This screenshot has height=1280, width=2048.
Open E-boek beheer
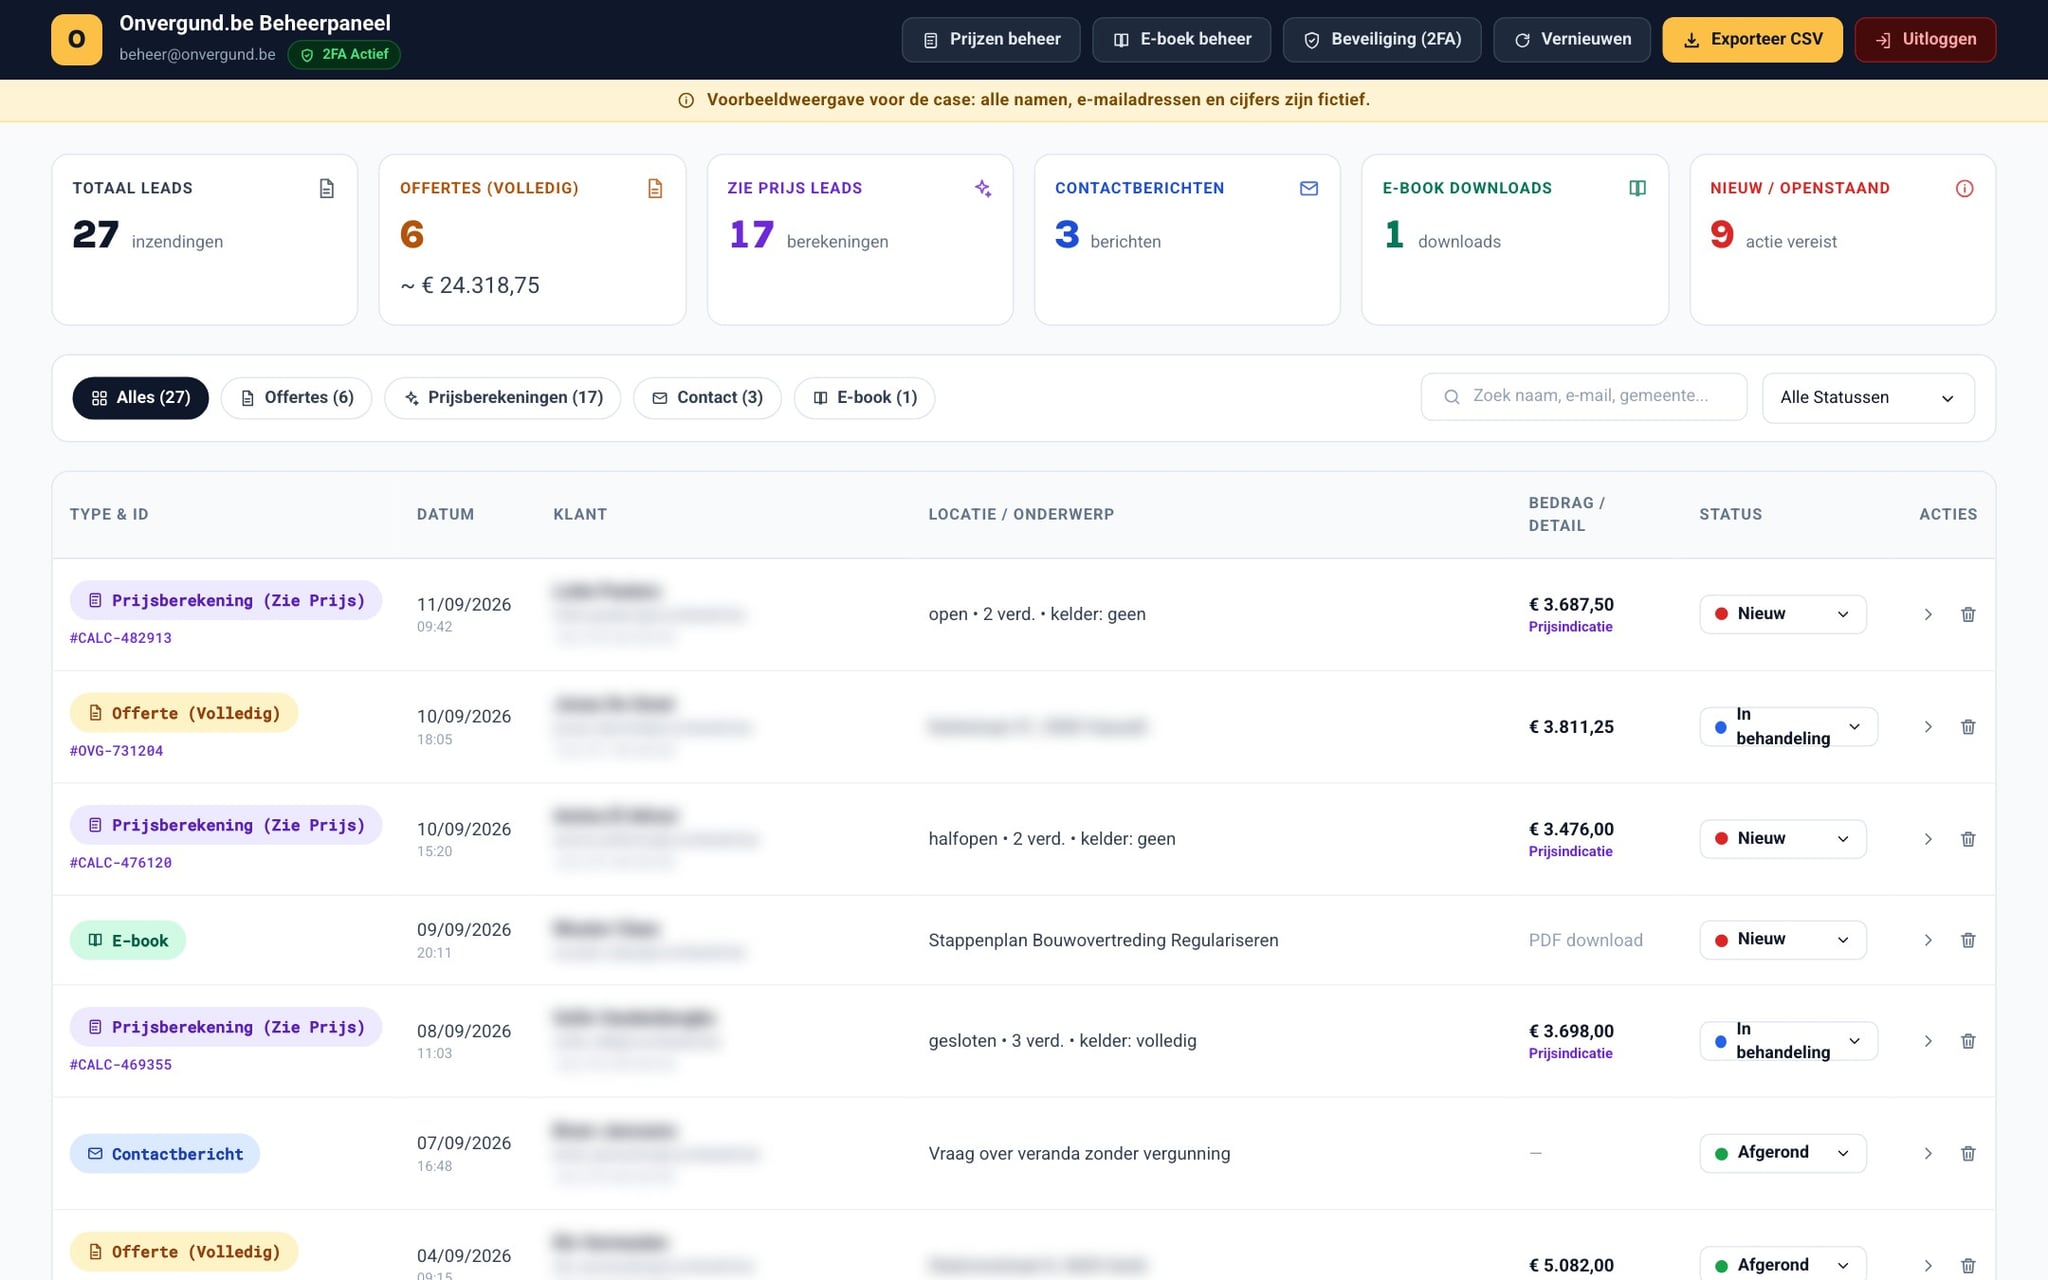(x=1182, y=40)
